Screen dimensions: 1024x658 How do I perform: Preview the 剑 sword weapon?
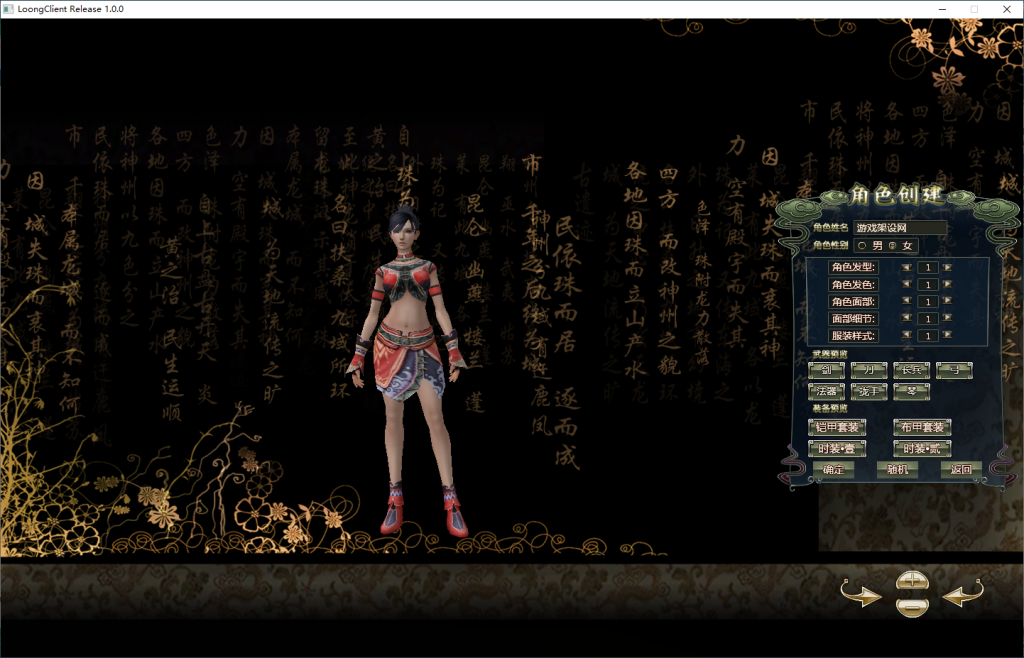pyautogui.click(x=826, y=371)
